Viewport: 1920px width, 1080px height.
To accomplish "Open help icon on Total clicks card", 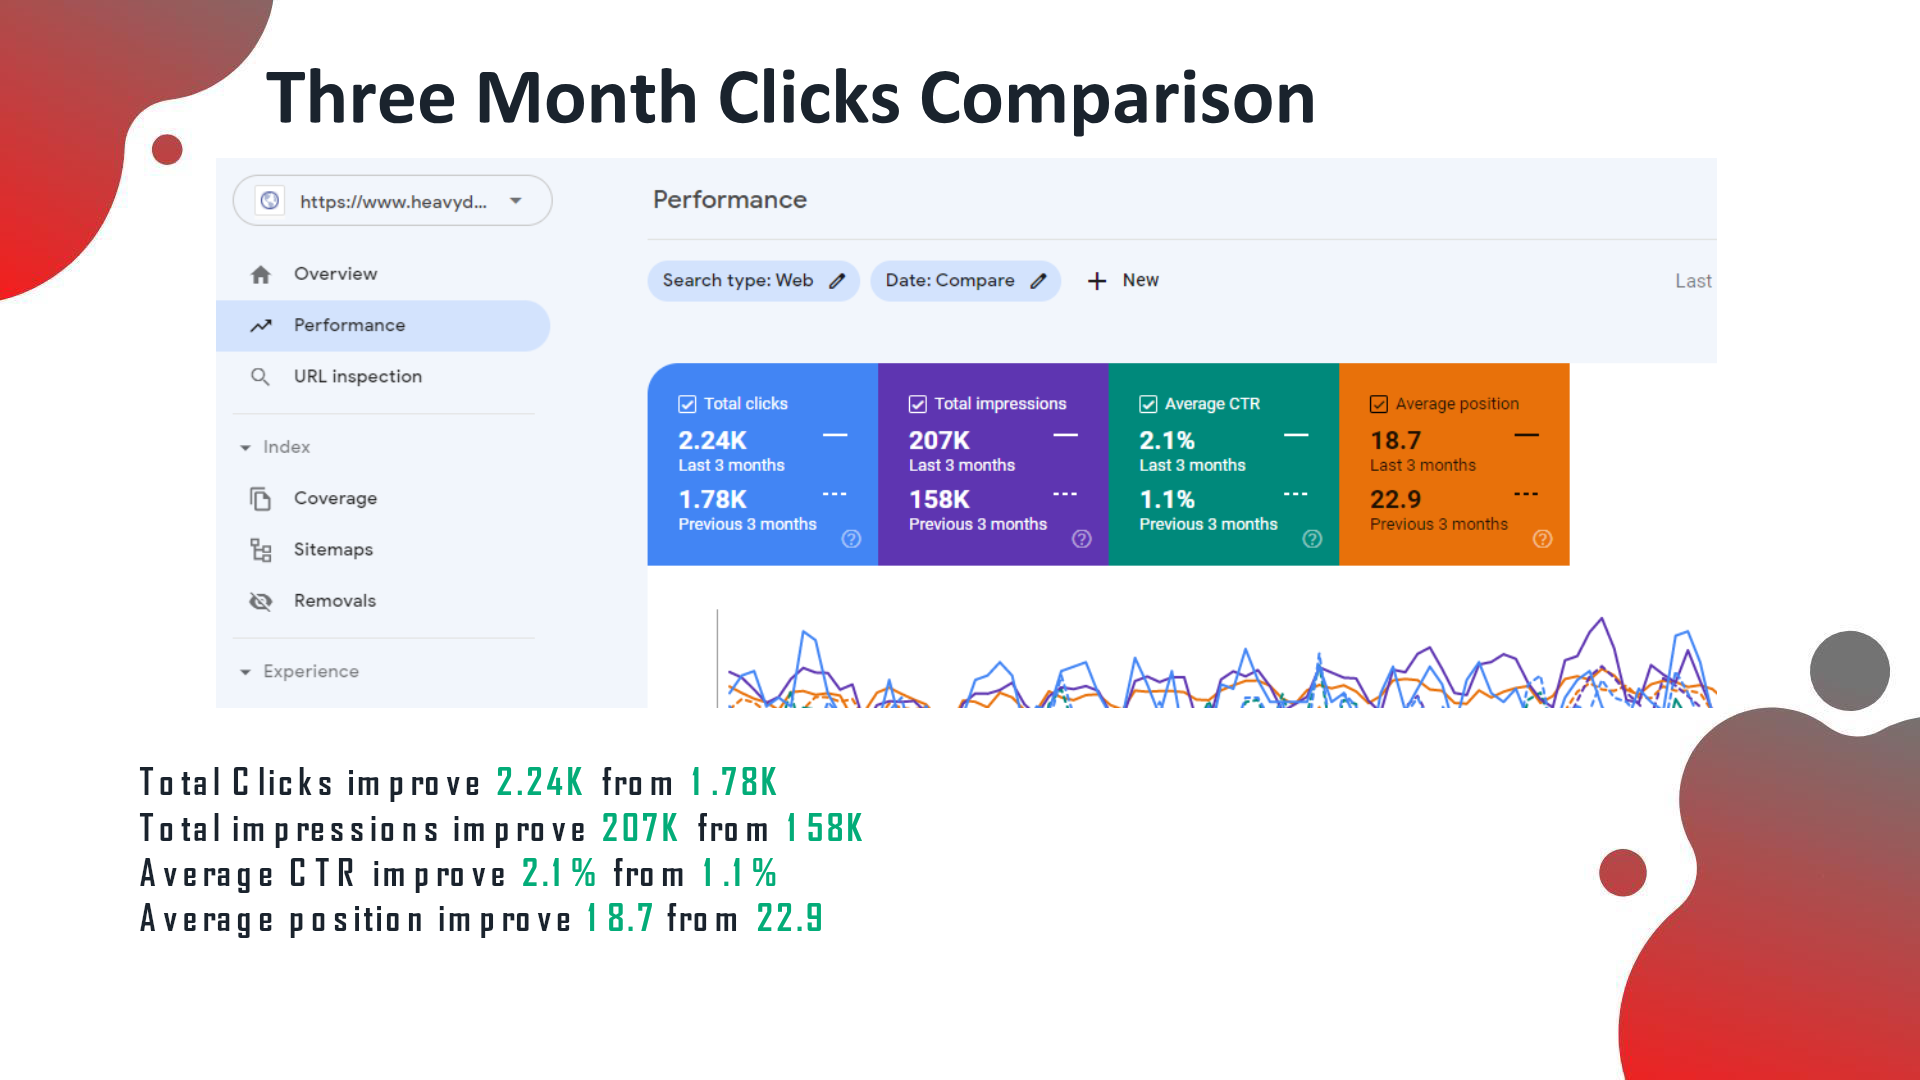I will coord(851,539).
